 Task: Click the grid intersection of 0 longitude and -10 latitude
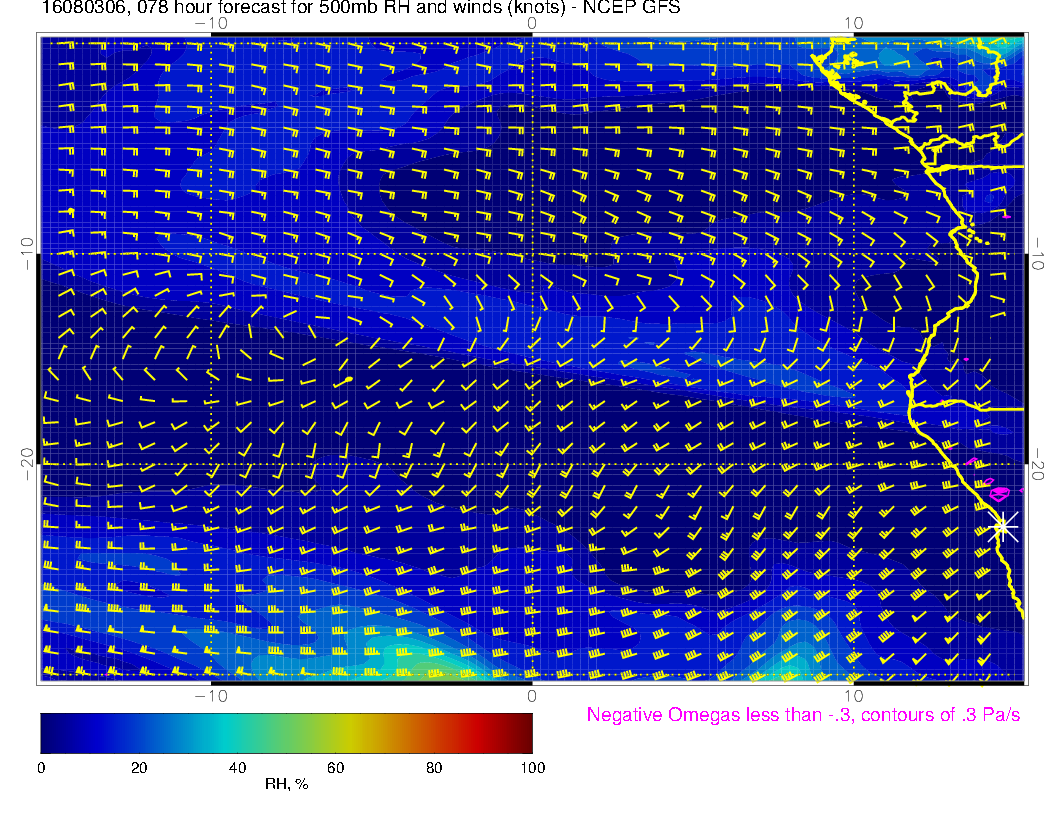tap(532, 253)
